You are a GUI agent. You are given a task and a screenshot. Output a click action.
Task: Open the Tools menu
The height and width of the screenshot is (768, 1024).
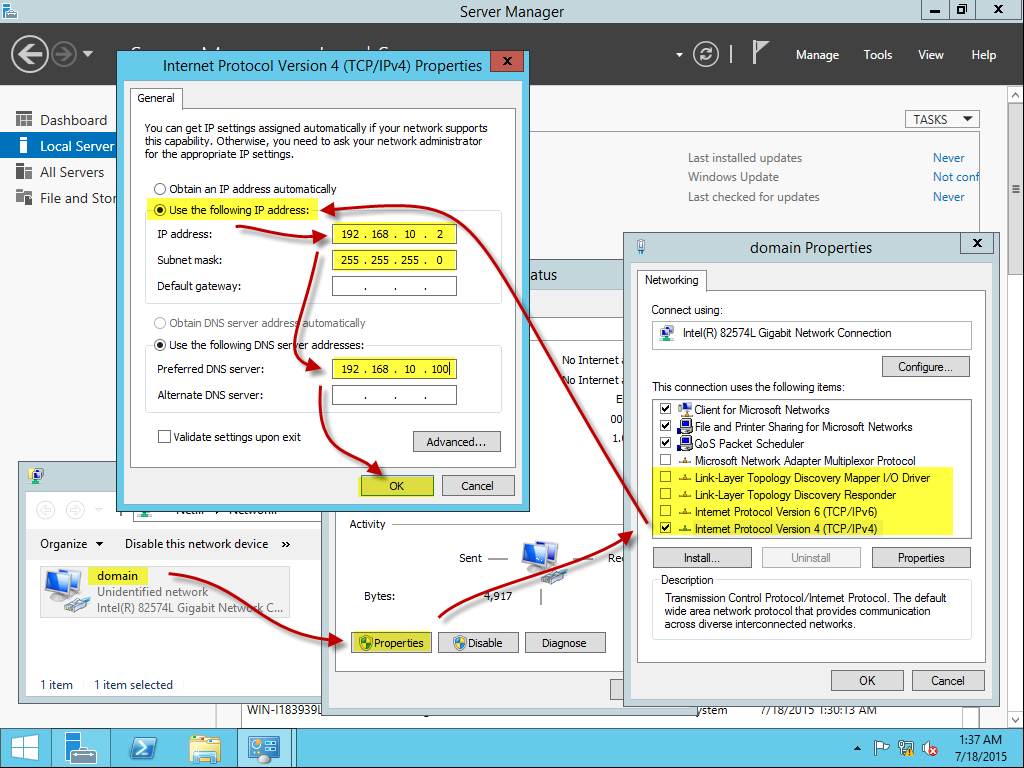[x=878, y=55]
